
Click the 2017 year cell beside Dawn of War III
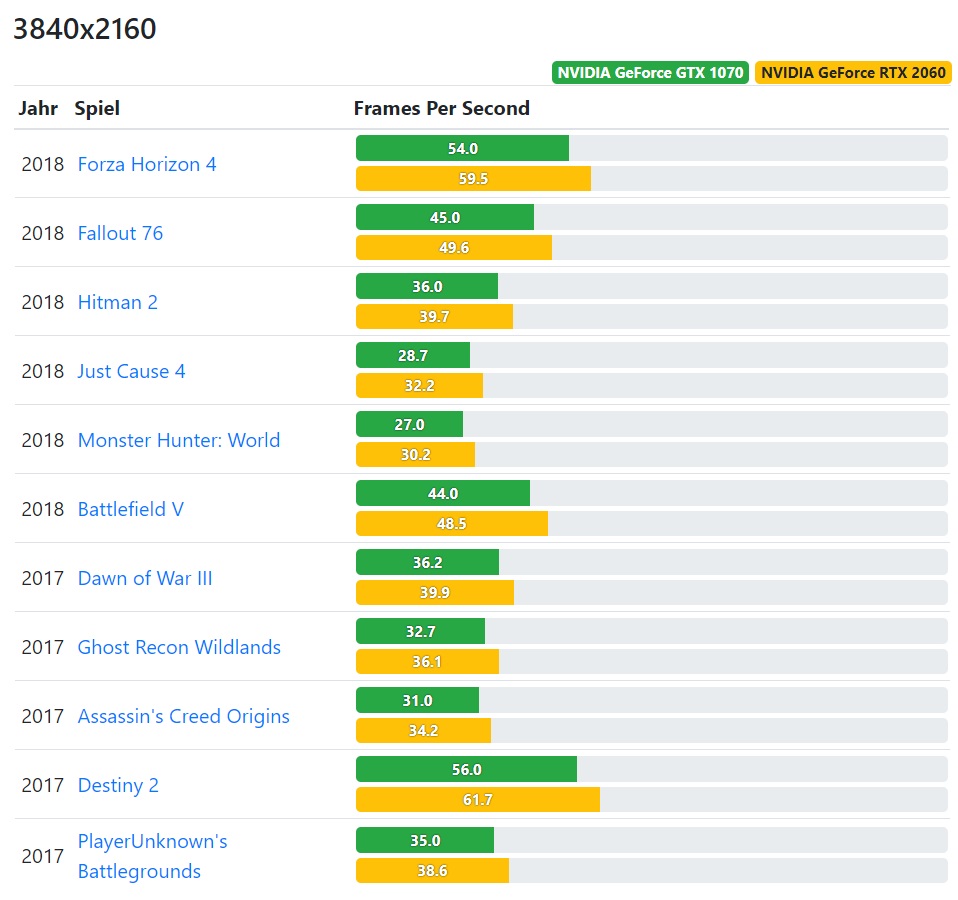pos(43,579)
